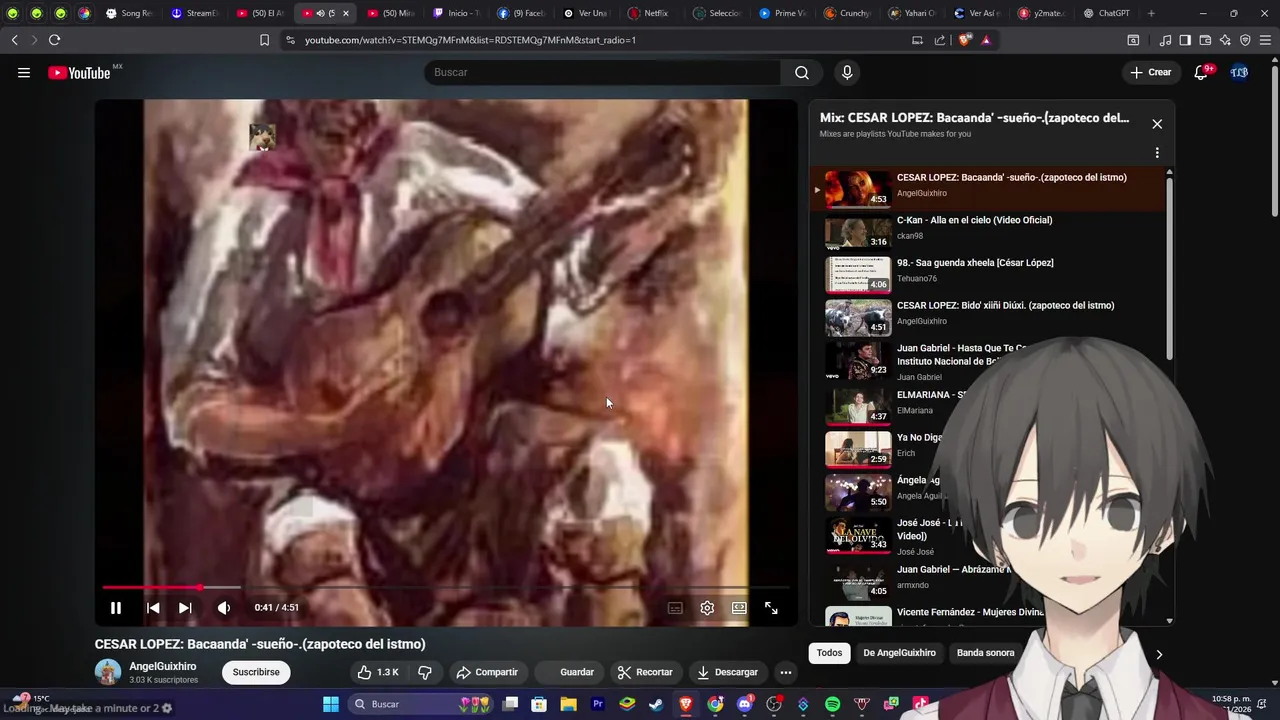
Task: Click the browser address bar URL
Action: tap(470, 40)
